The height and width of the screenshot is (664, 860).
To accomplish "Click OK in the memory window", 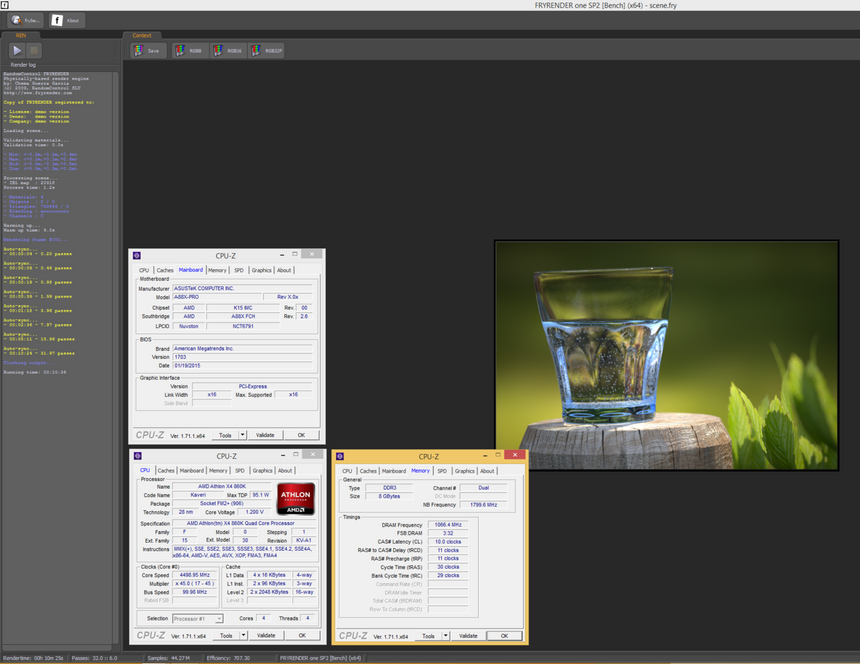I will (504, 636).
